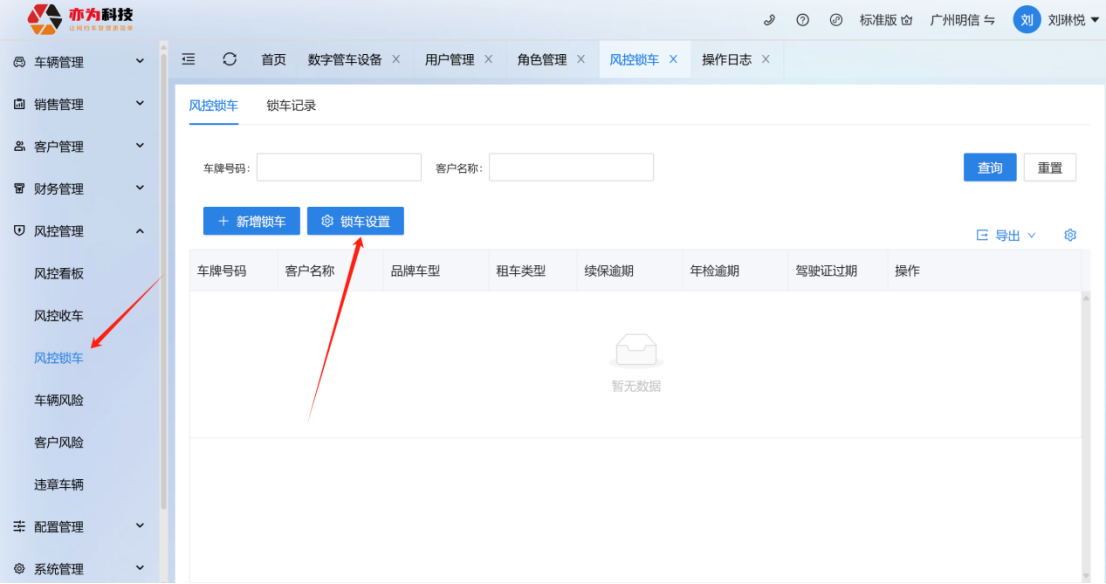Click the 新增锁车 button
The height and width of the screenshot is (584, 1106).
click(251, 221)
